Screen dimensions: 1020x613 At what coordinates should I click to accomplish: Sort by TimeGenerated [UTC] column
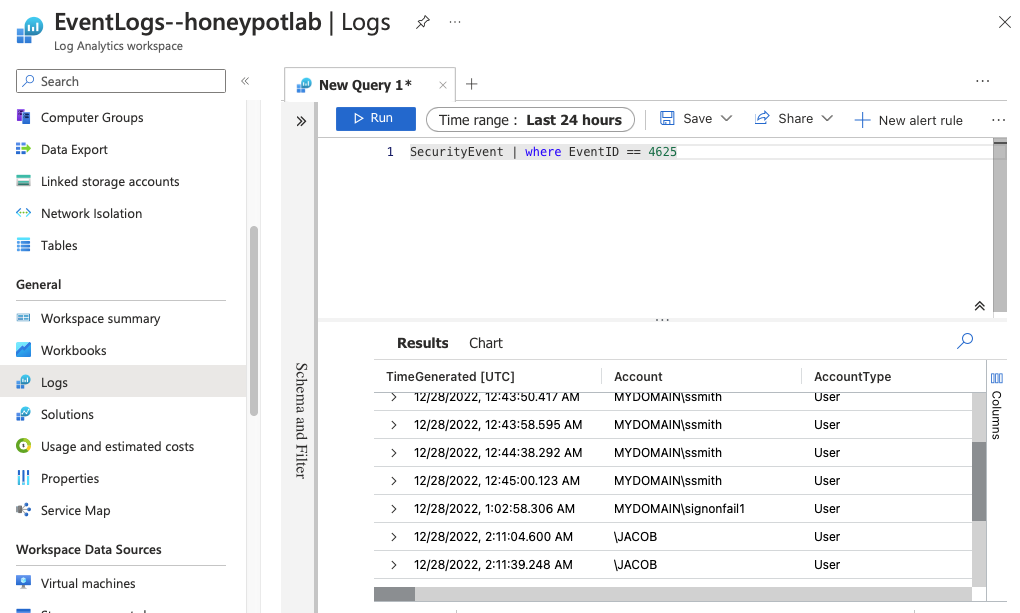(x=450, y=376)
